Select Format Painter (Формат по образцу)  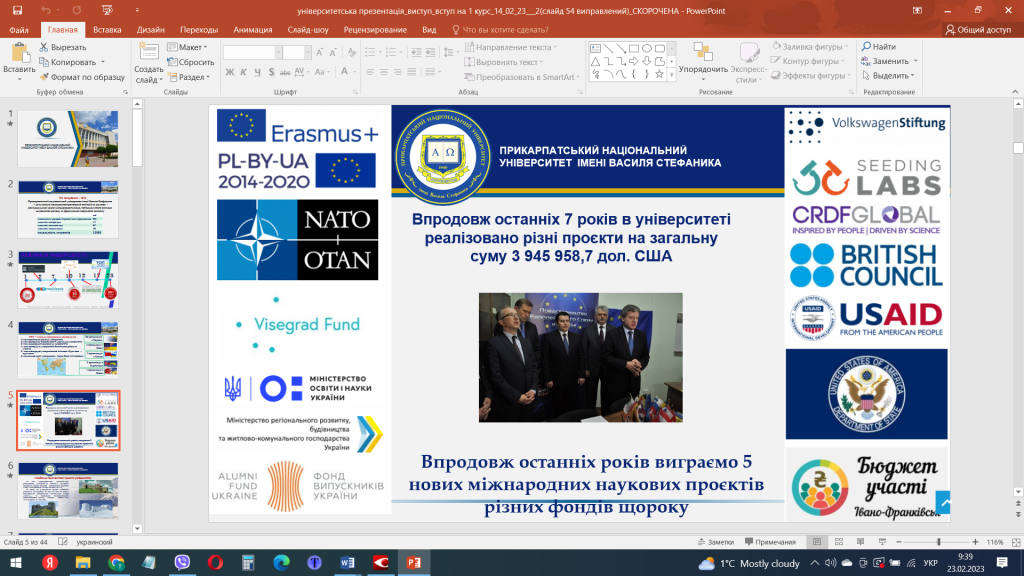[44, 76]
